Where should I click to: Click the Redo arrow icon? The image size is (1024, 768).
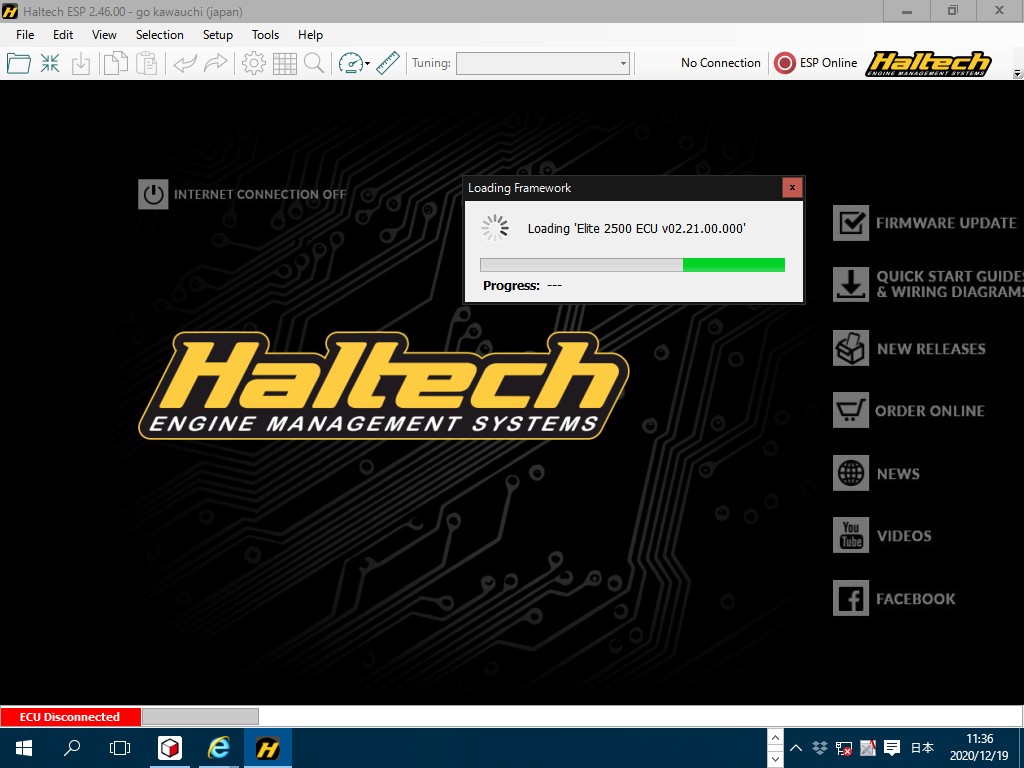tap(216, 63)
